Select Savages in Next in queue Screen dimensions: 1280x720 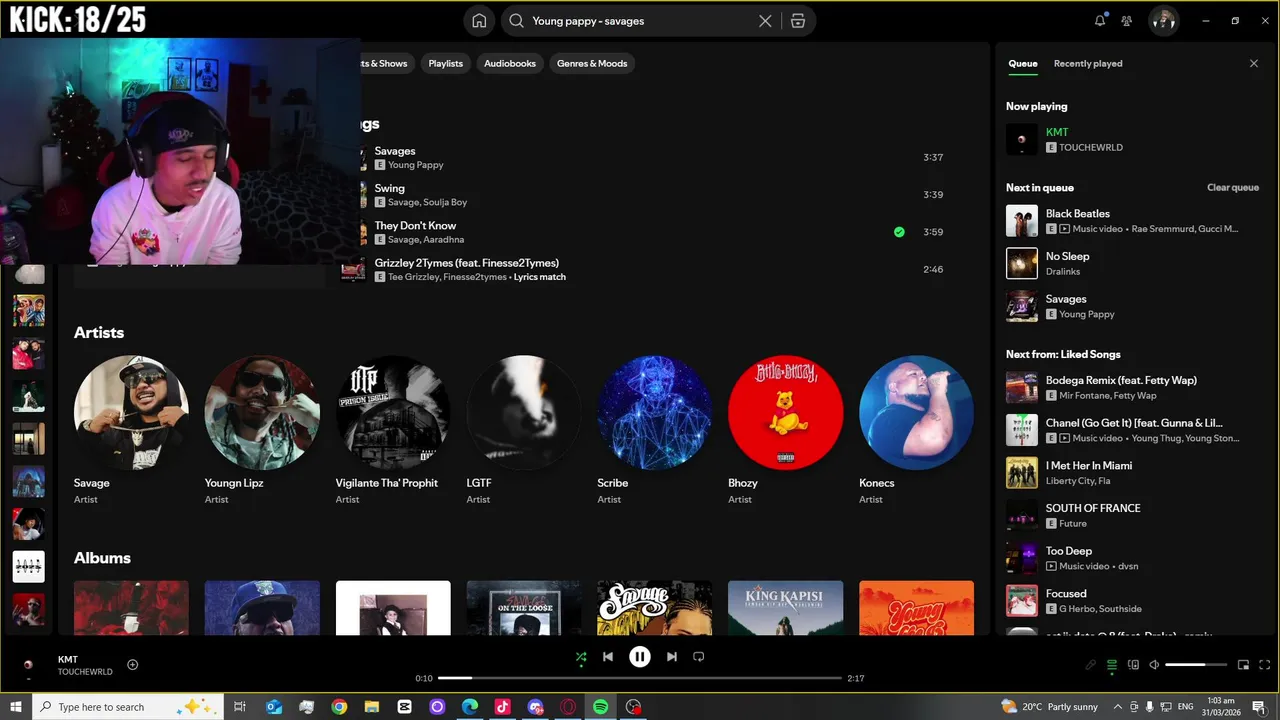click(1133, 306)
